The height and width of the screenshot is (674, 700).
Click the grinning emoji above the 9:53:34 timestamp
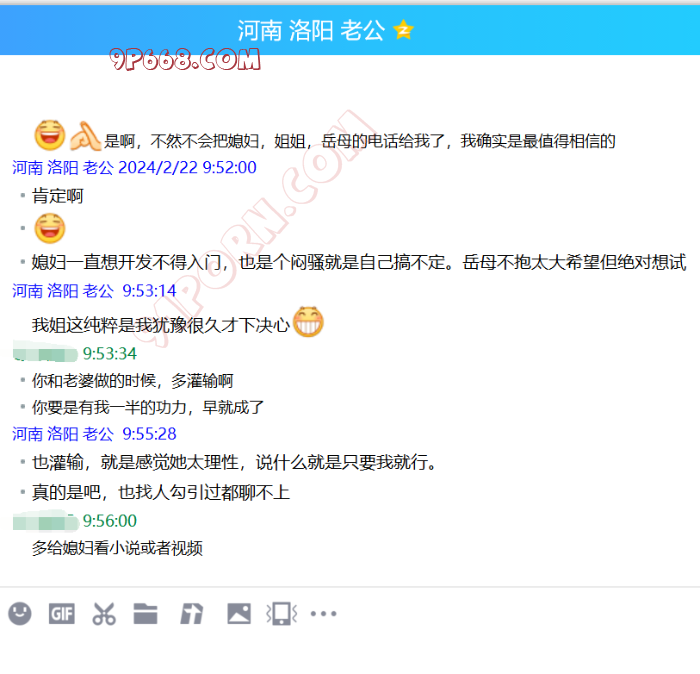pyautogui.click(x=308, y=322)
